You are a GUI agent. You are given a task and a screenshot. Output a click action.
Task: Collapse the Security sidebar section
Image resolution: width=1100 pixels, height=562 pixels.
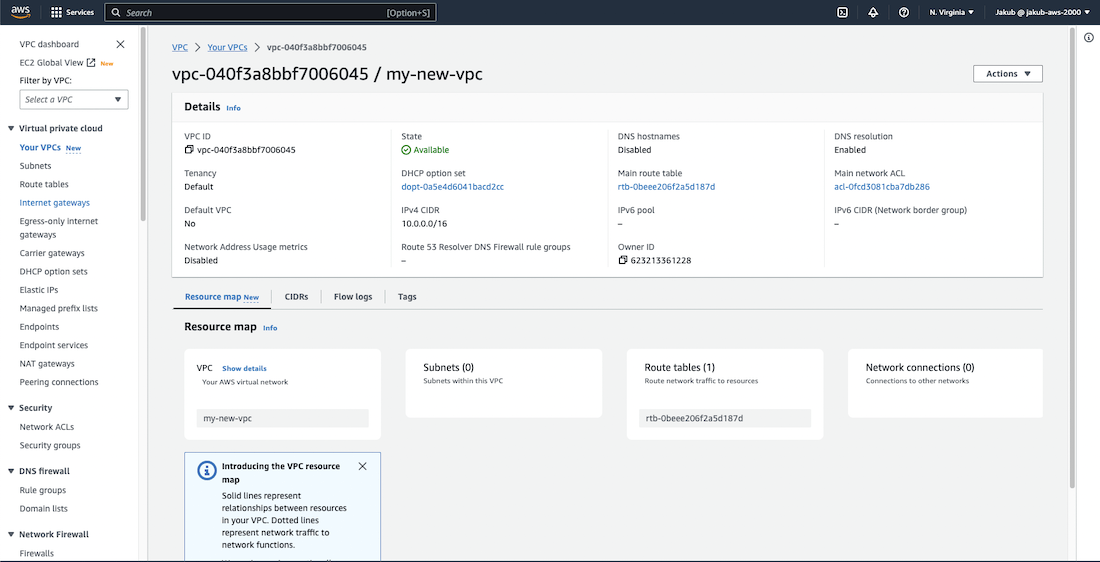[11, 408]
